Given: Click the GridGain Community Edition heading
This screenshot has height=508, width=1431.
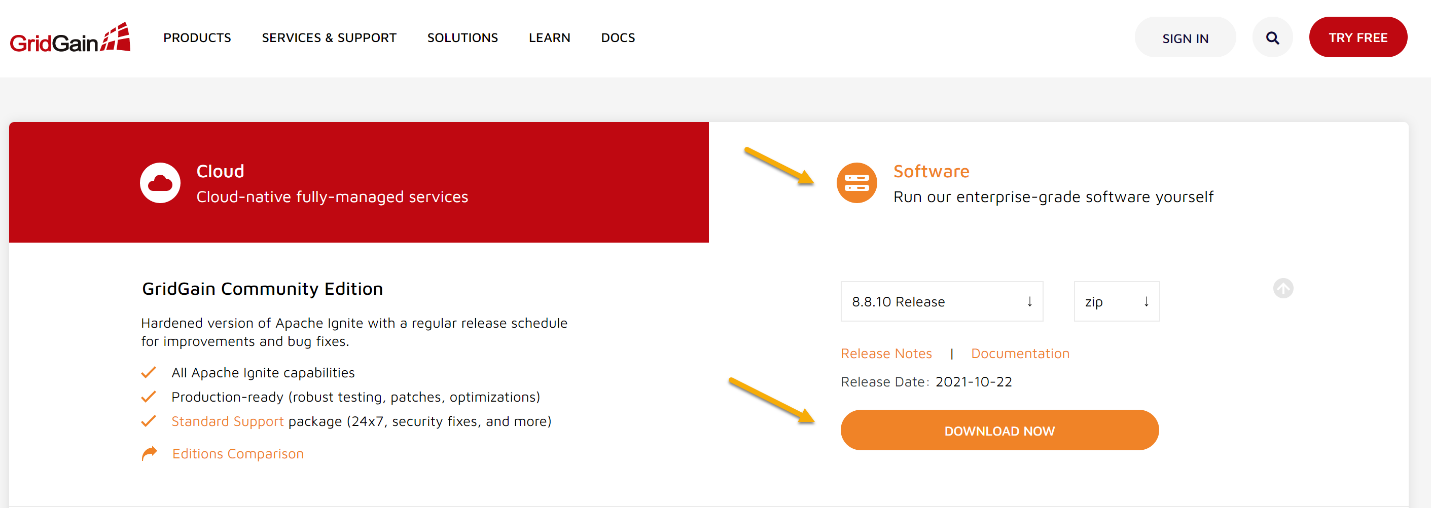Looking at the screenshot, I should pos(263,289).
